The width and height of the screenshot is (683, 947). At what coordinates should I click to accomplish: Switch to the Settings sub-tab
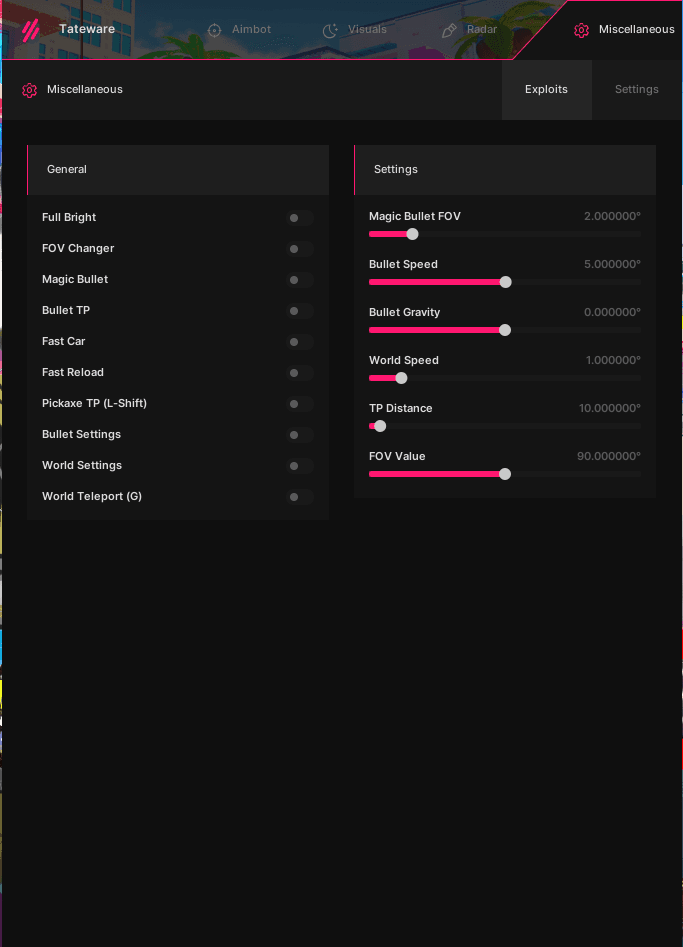click(x=636, y=90)
